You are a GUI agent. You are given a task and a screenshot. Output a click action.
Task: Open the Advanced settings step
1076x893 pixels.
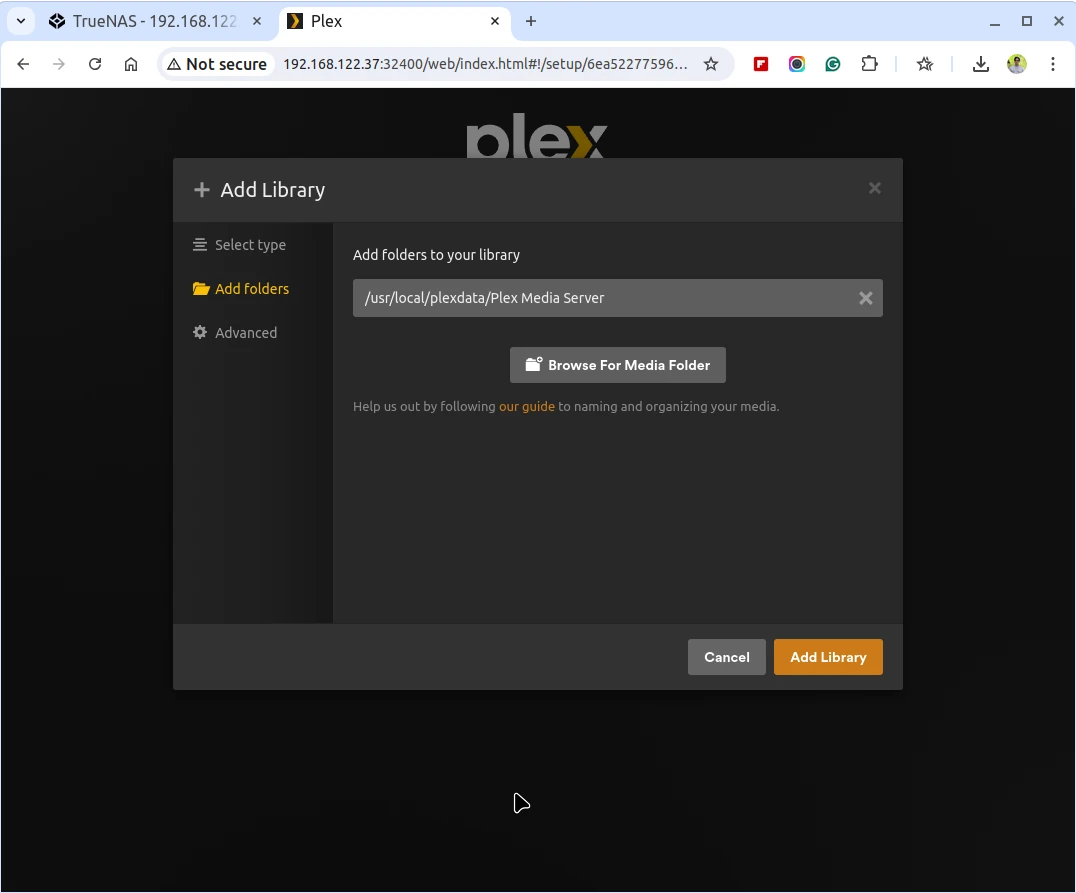point(235,333)
